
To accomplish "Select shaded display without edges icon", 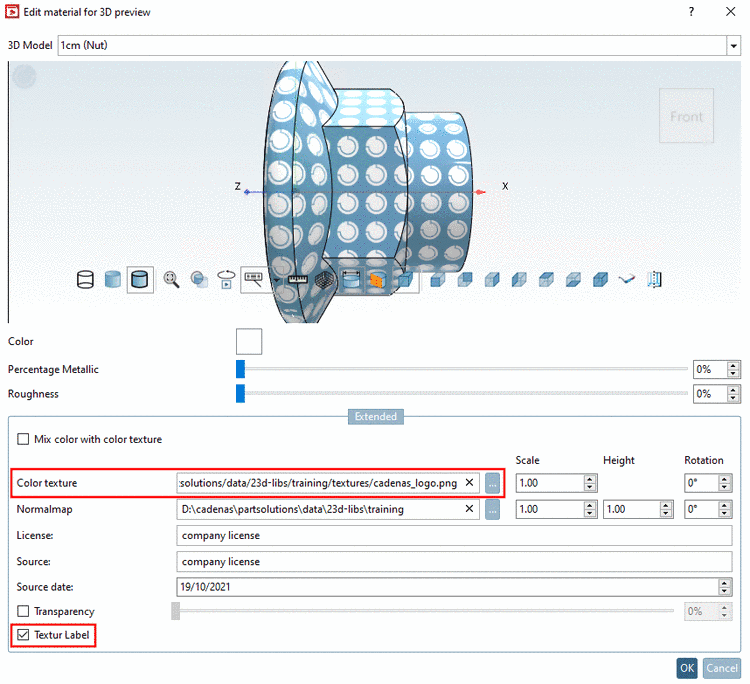I will click(112, 280).
